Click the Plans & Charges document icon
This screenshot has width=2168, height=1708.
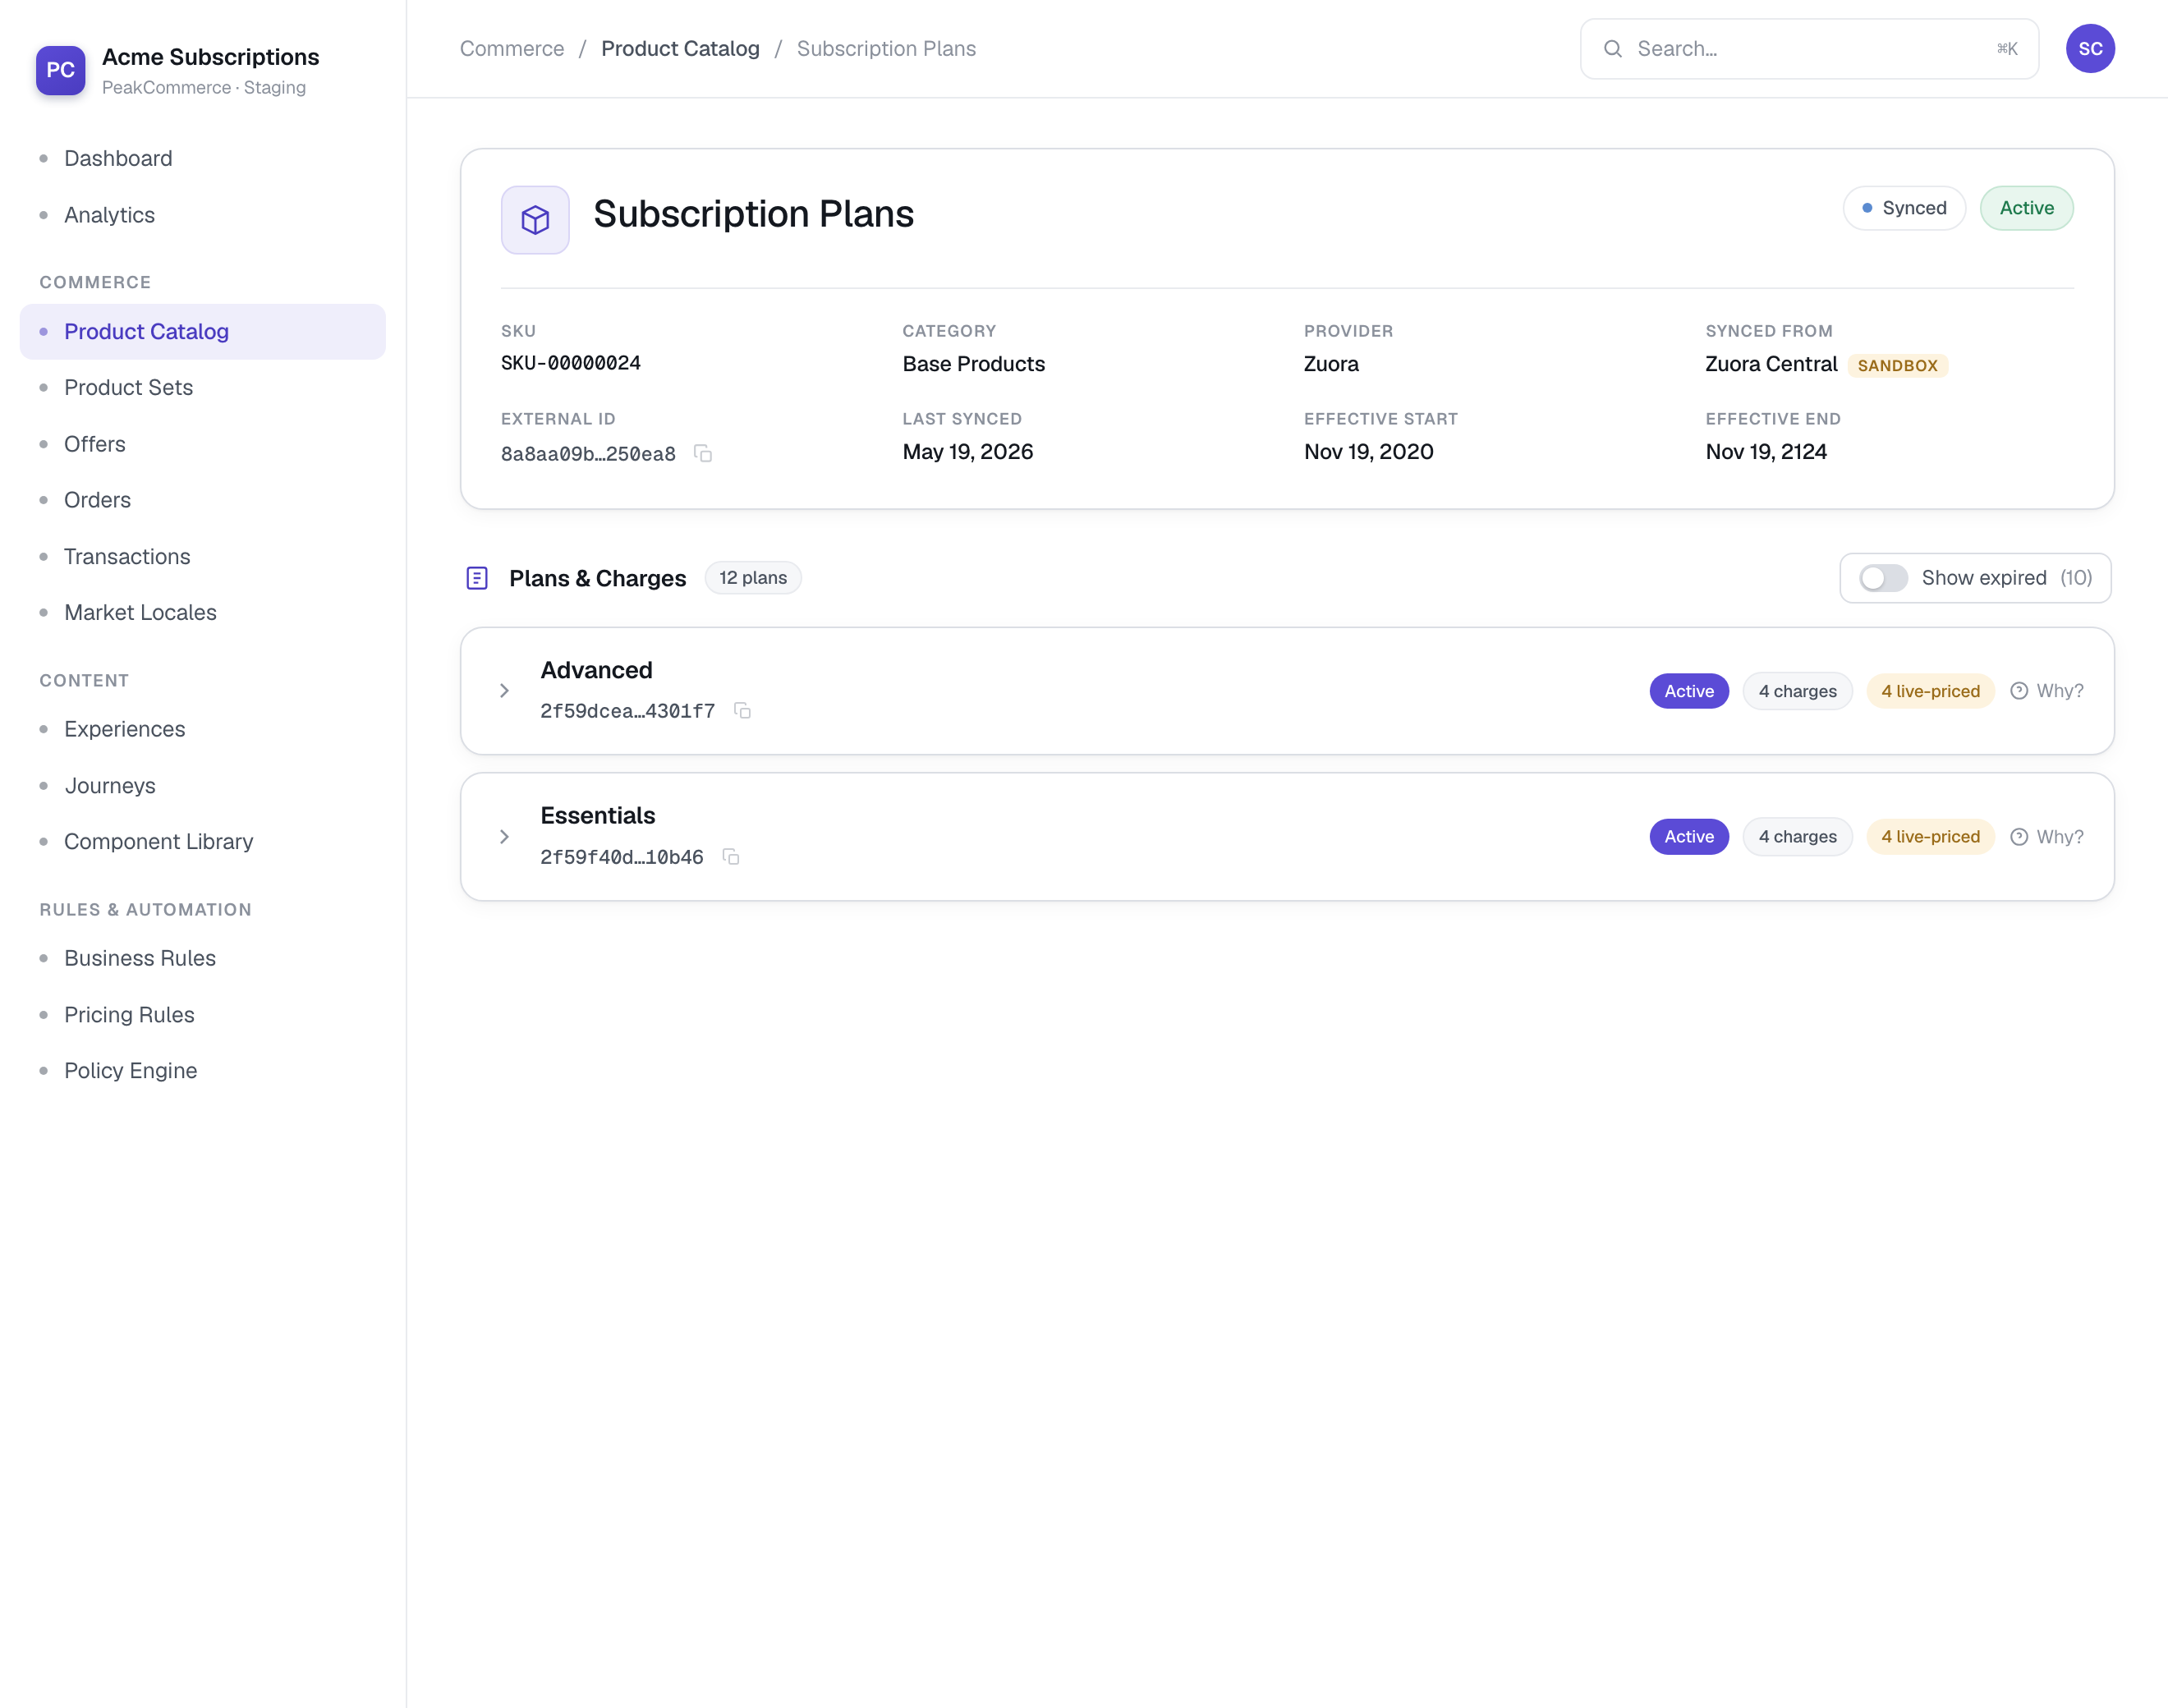coord(477,578)
